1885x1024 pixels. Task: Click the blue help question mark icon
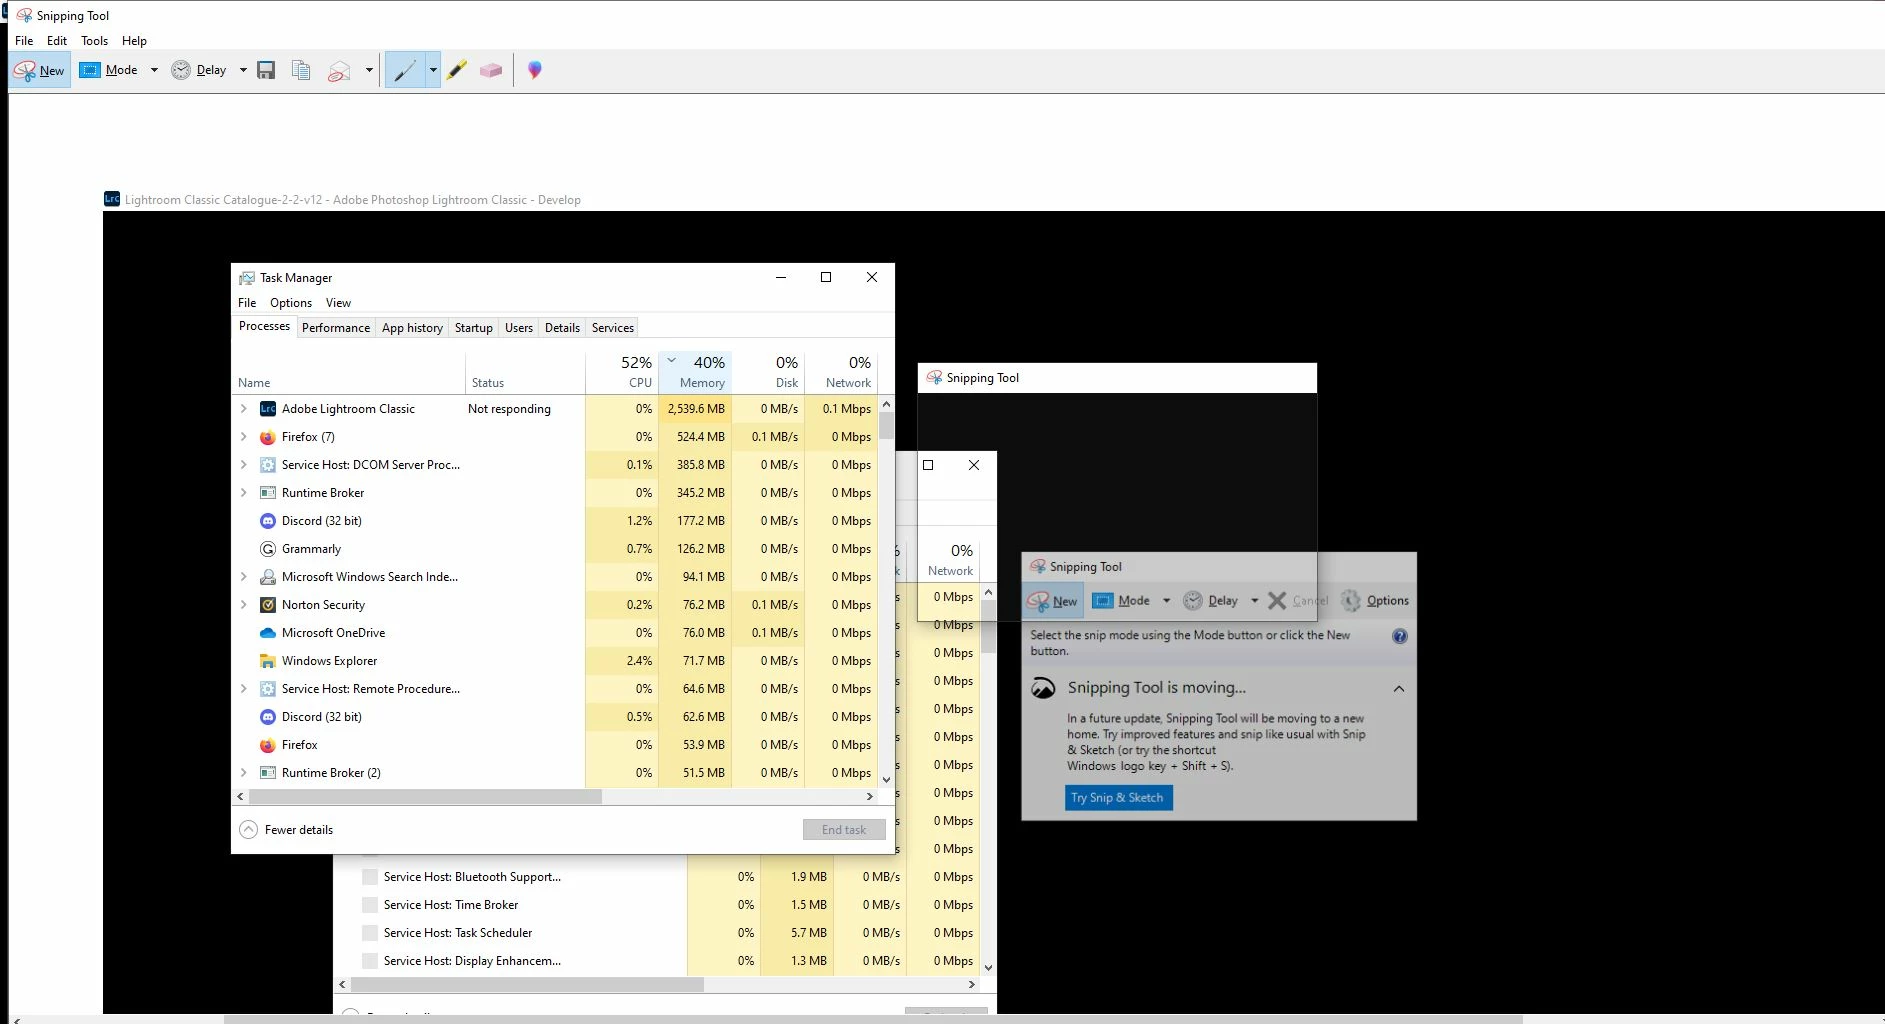(x=1400, y=636)
